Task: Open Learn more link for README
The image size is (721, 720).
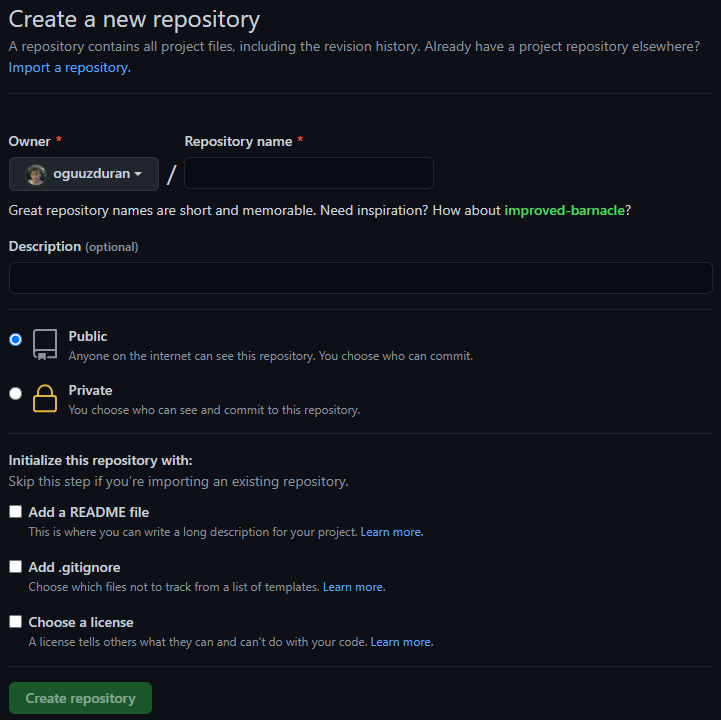Action: [x=392, y=532]
